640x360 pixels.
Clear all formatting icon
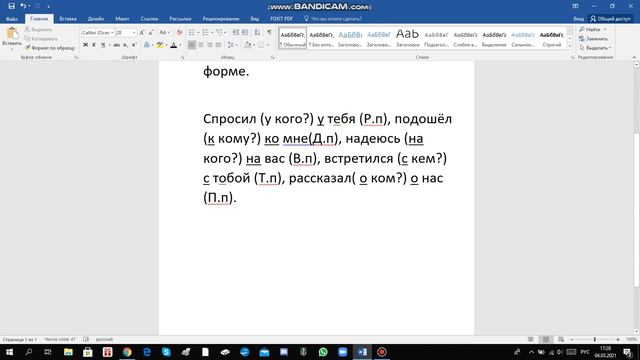tap(179, 32)
